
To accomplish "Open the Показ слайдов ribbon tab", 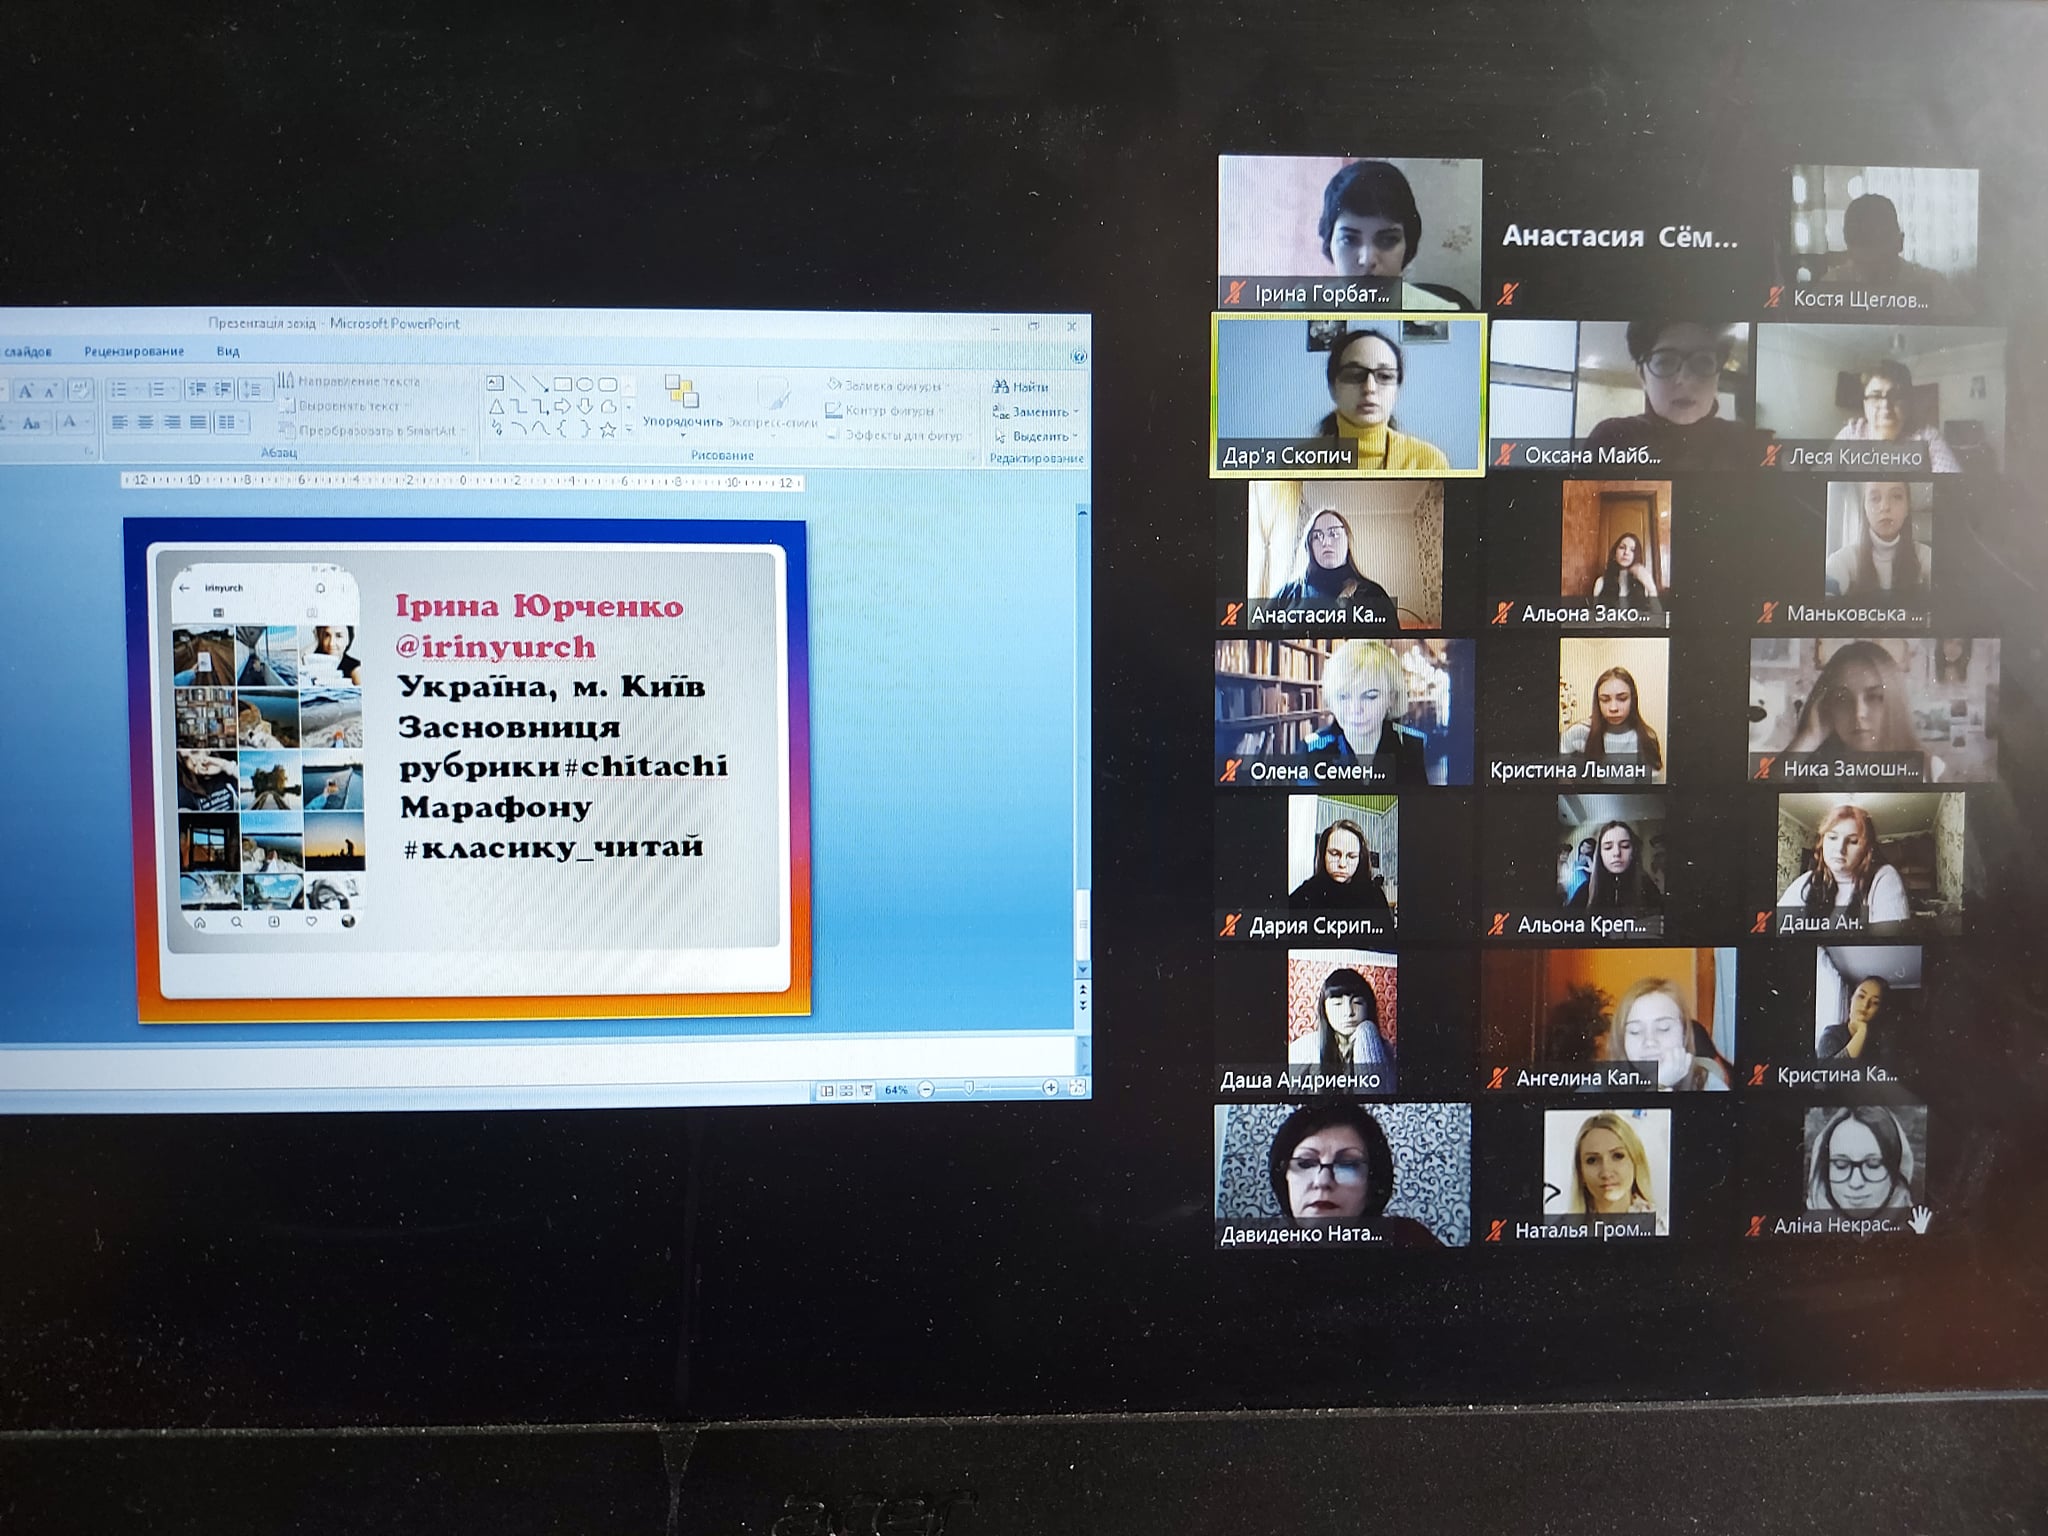I will [26, 351].
